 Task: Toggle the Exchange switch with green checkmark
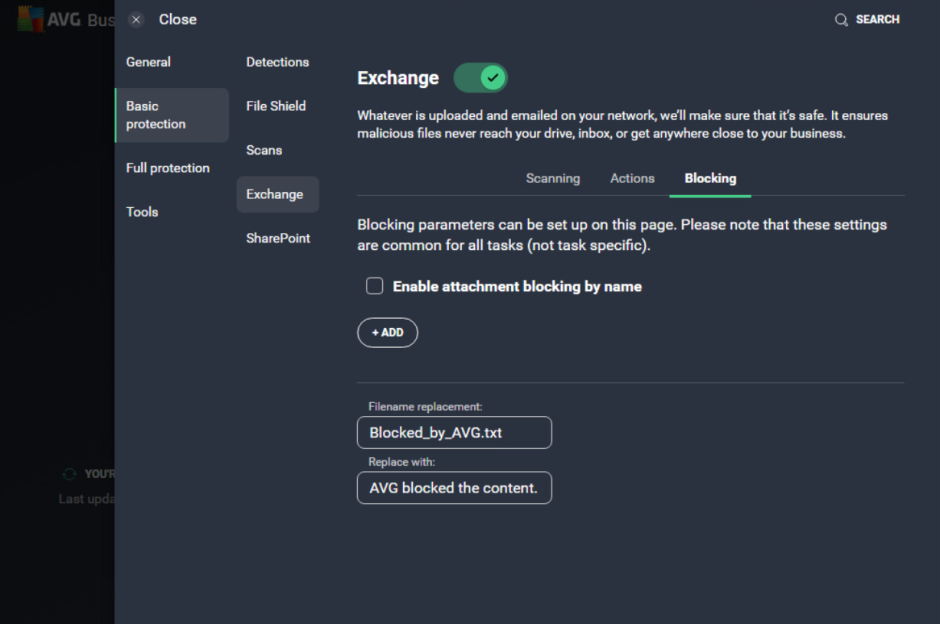[479, 77]
